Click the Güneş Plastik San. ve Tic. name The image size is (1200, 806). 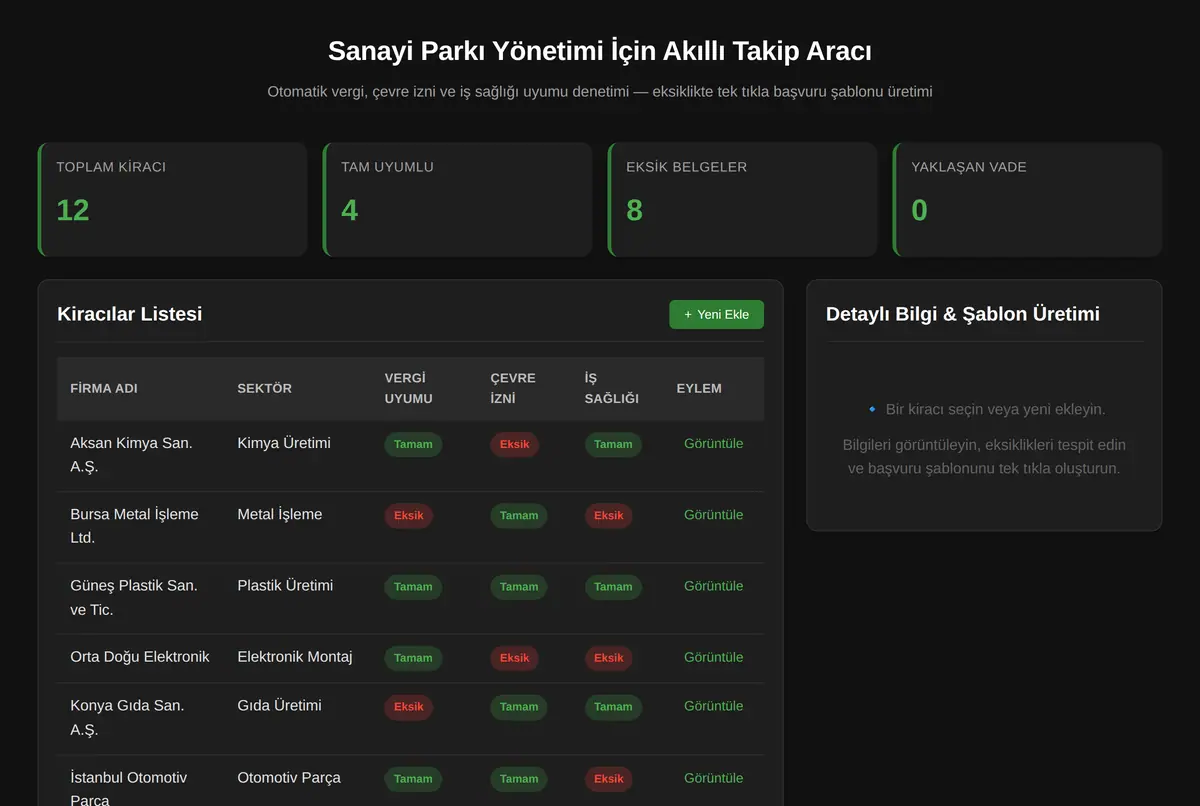[134, 597]
